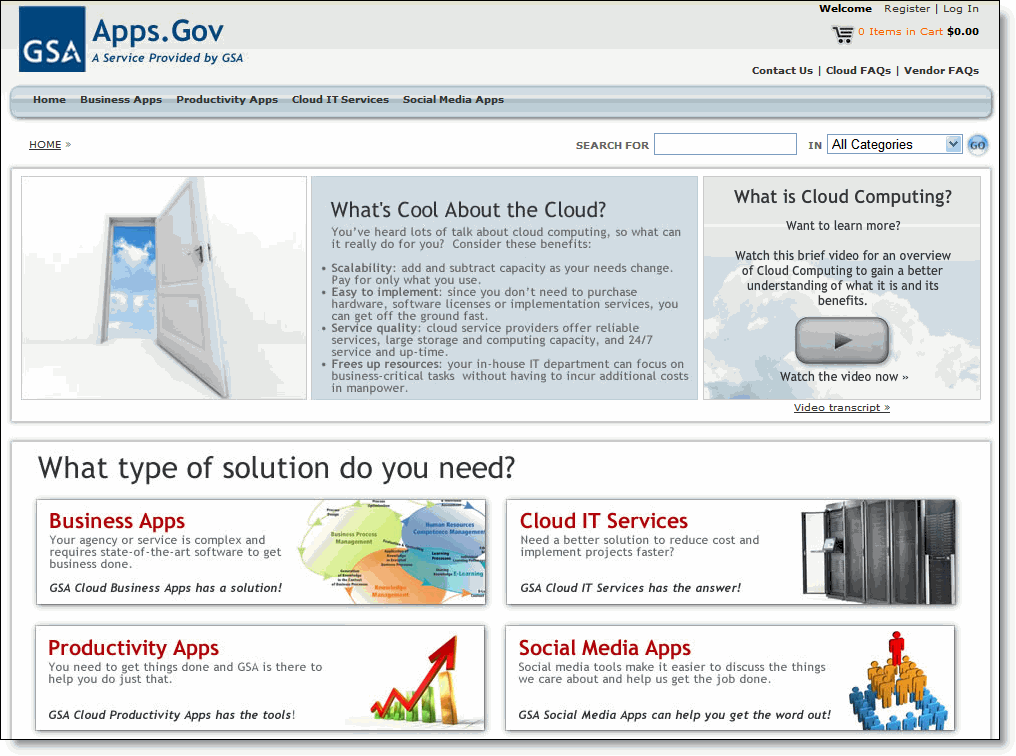Image resolution: width=1016 pixels, height=756 pixels.
Task: Open the Productivity Apps menu item
Action: click(227, 100)
